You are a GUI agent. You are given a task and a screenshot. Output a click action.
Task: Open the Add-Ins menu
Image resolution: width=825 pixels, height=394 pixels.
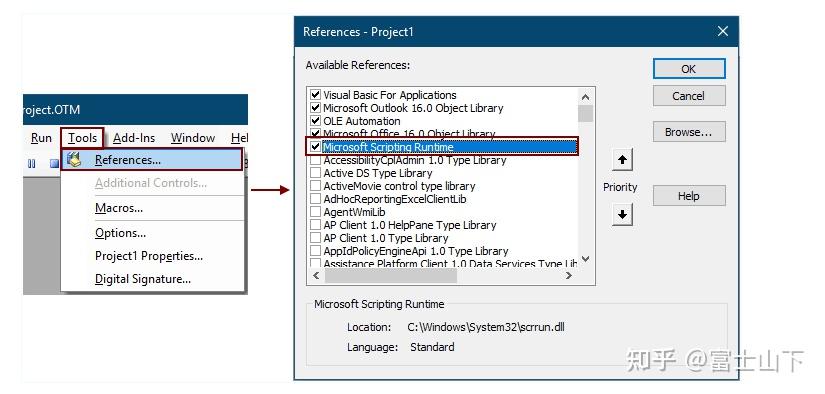pos(134,138)
